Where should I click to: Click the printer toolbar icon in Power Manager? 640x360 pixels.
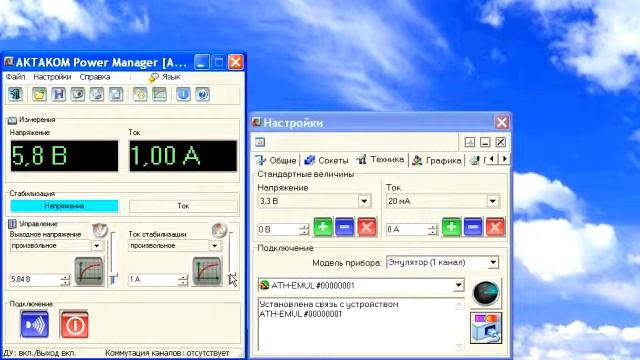click(97, 94)
